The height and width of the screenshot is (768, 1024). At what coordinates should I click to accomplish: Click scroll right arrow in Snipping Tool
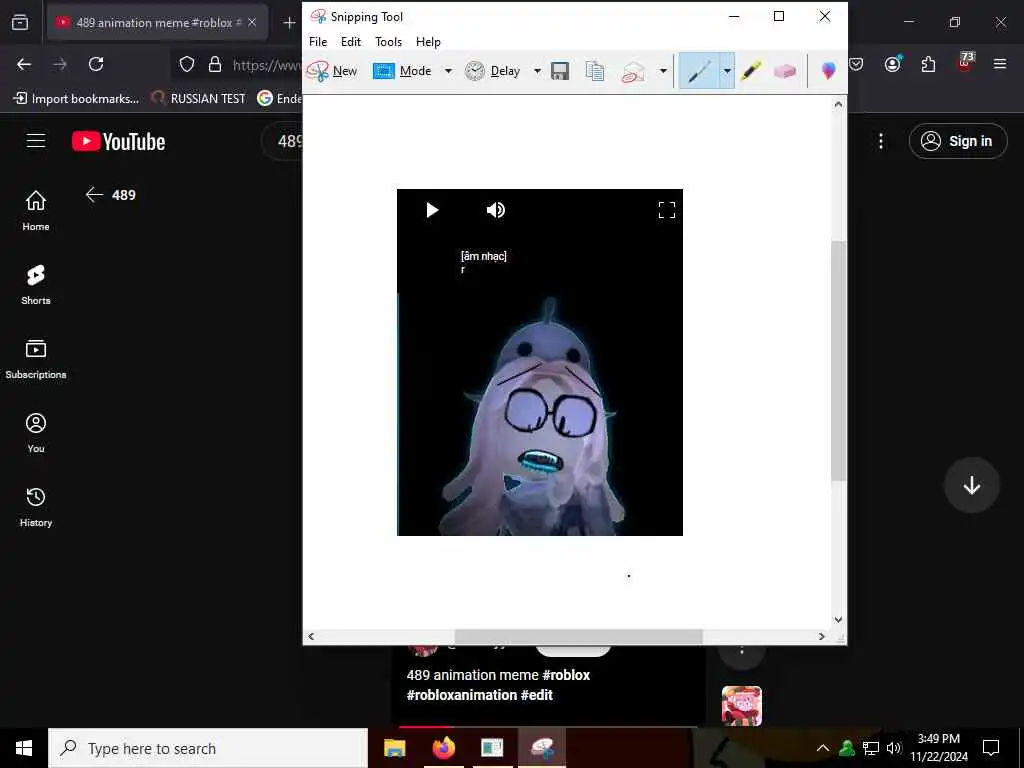[822, 636]
